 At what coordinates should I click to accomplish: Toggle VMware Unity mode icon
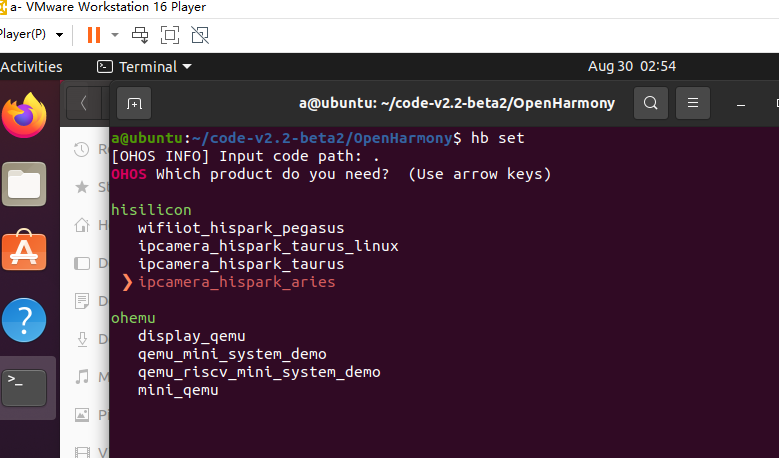tap(200, 35)
